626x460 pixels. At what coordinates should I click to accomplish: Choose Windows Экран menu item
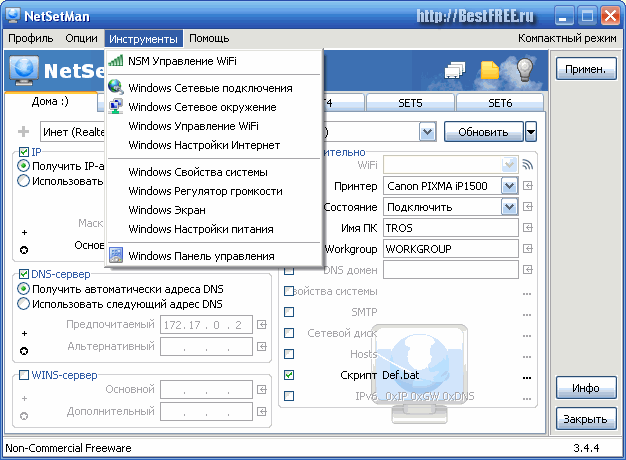(x=214, y=210)
